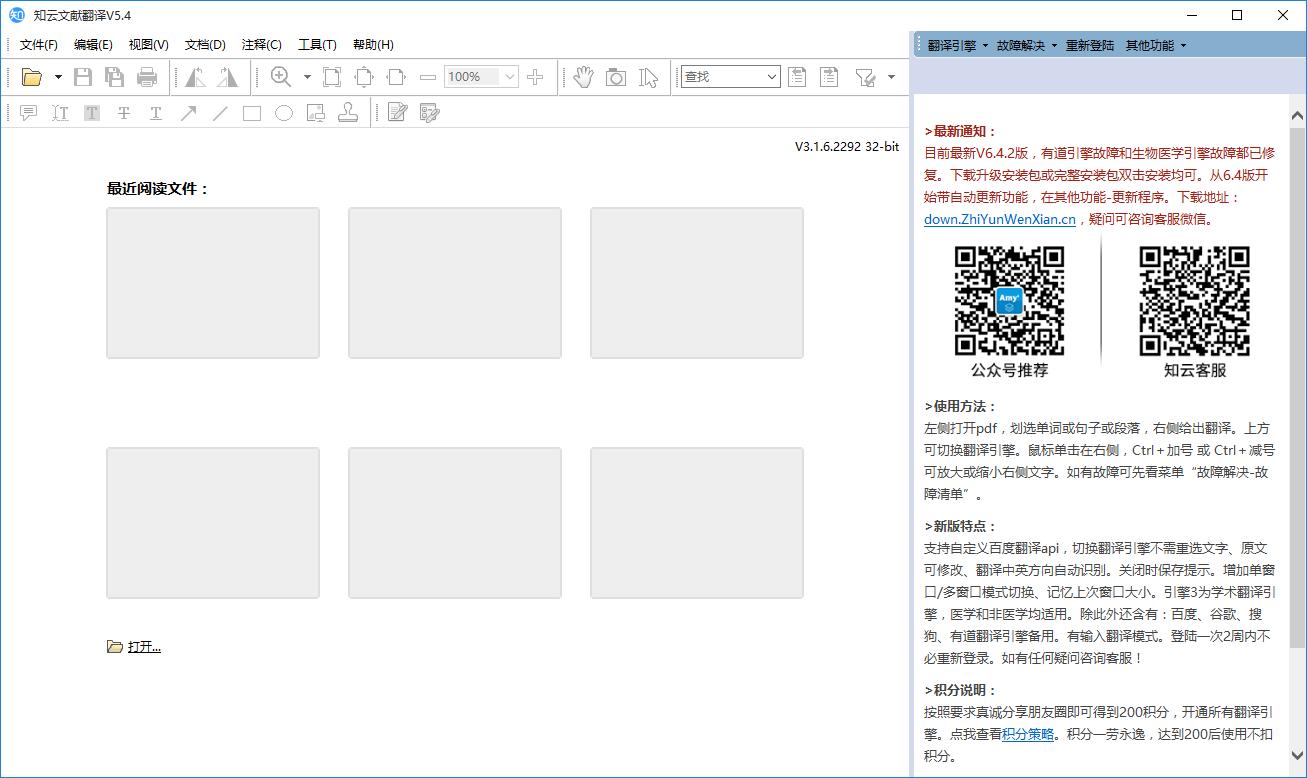Click the fit width icon
1307x778 pixels.
point(396,77)
